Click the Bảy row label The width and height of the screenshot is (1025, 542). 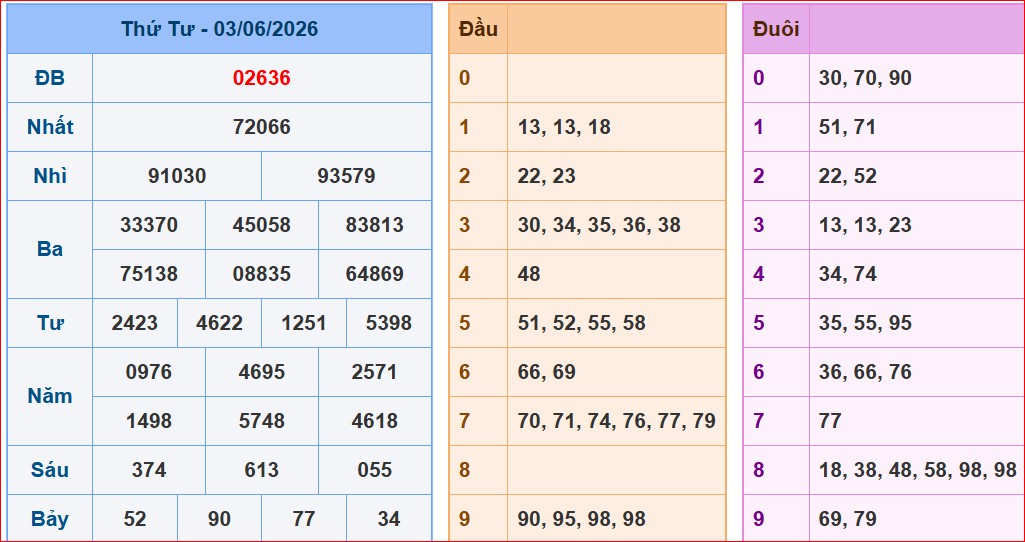(50, 519)
